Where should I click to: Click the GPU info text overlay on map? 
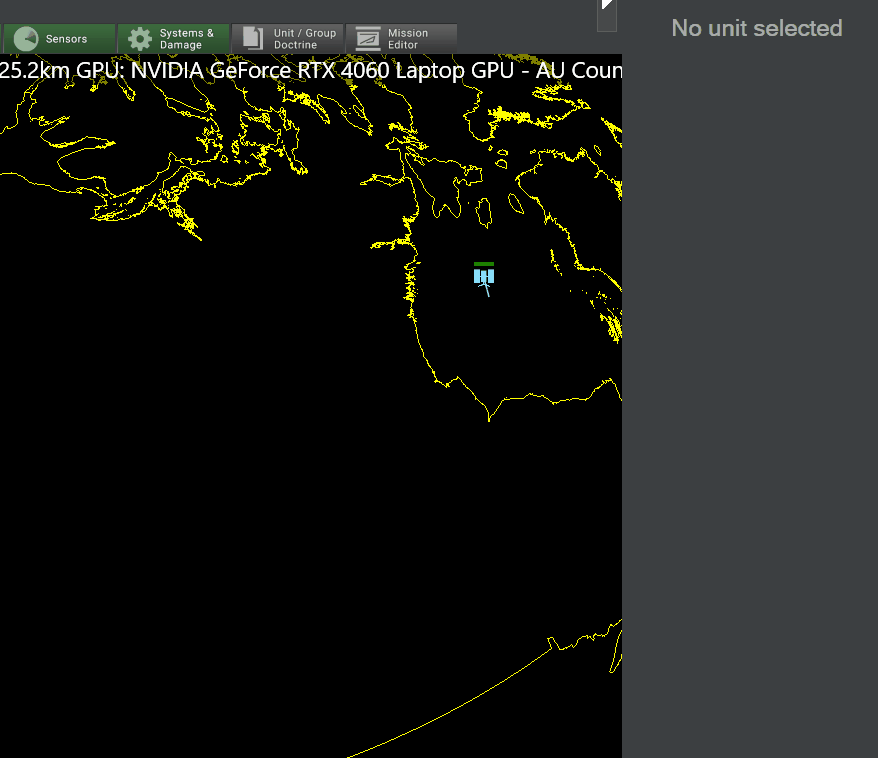(311, 71)
